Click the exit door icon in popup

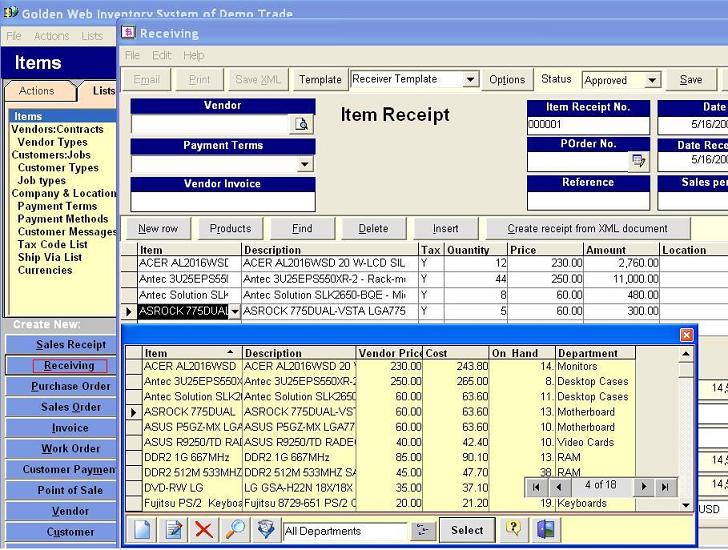pyautogui.click(x=545, y=530)
